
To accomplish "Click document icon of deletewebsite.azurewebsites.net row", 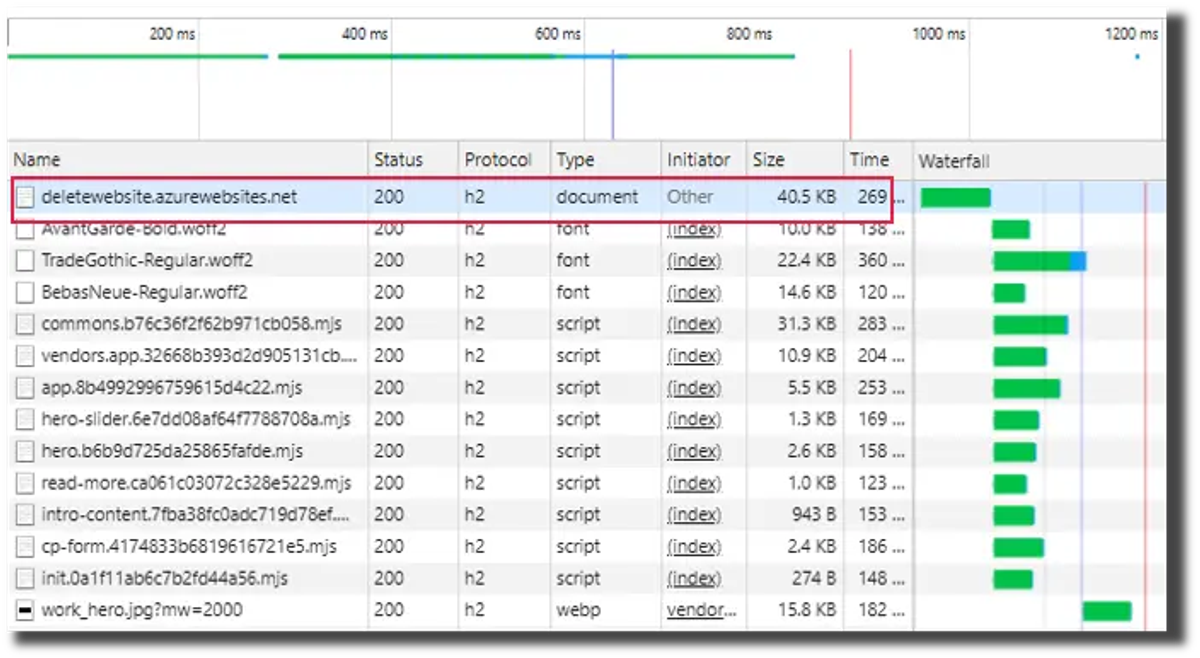I will coord(25,197).
